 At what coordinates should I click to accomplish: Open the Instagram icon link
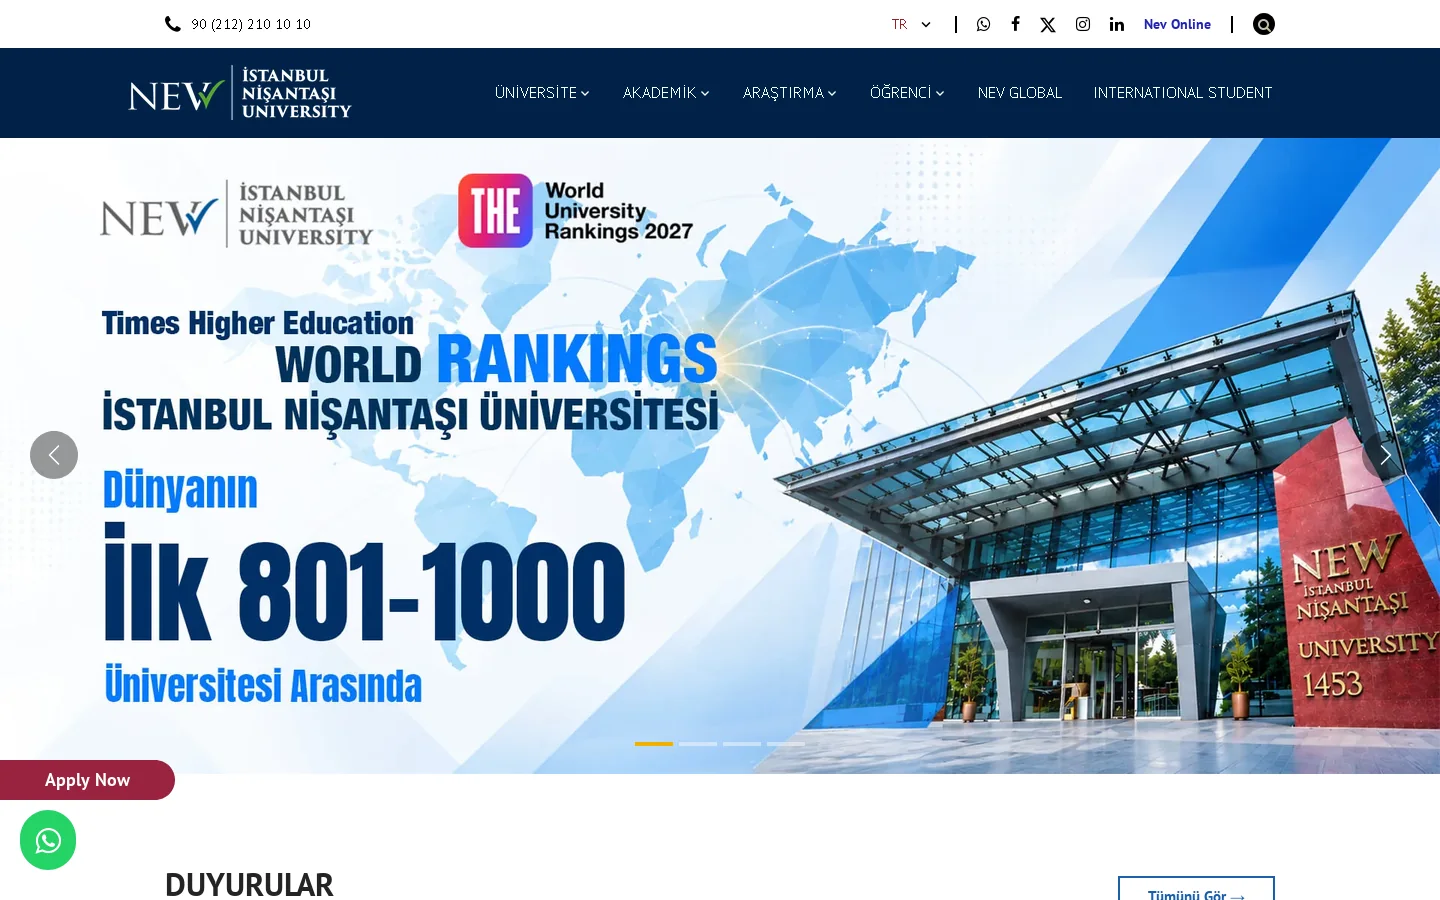click(1083, 24)
